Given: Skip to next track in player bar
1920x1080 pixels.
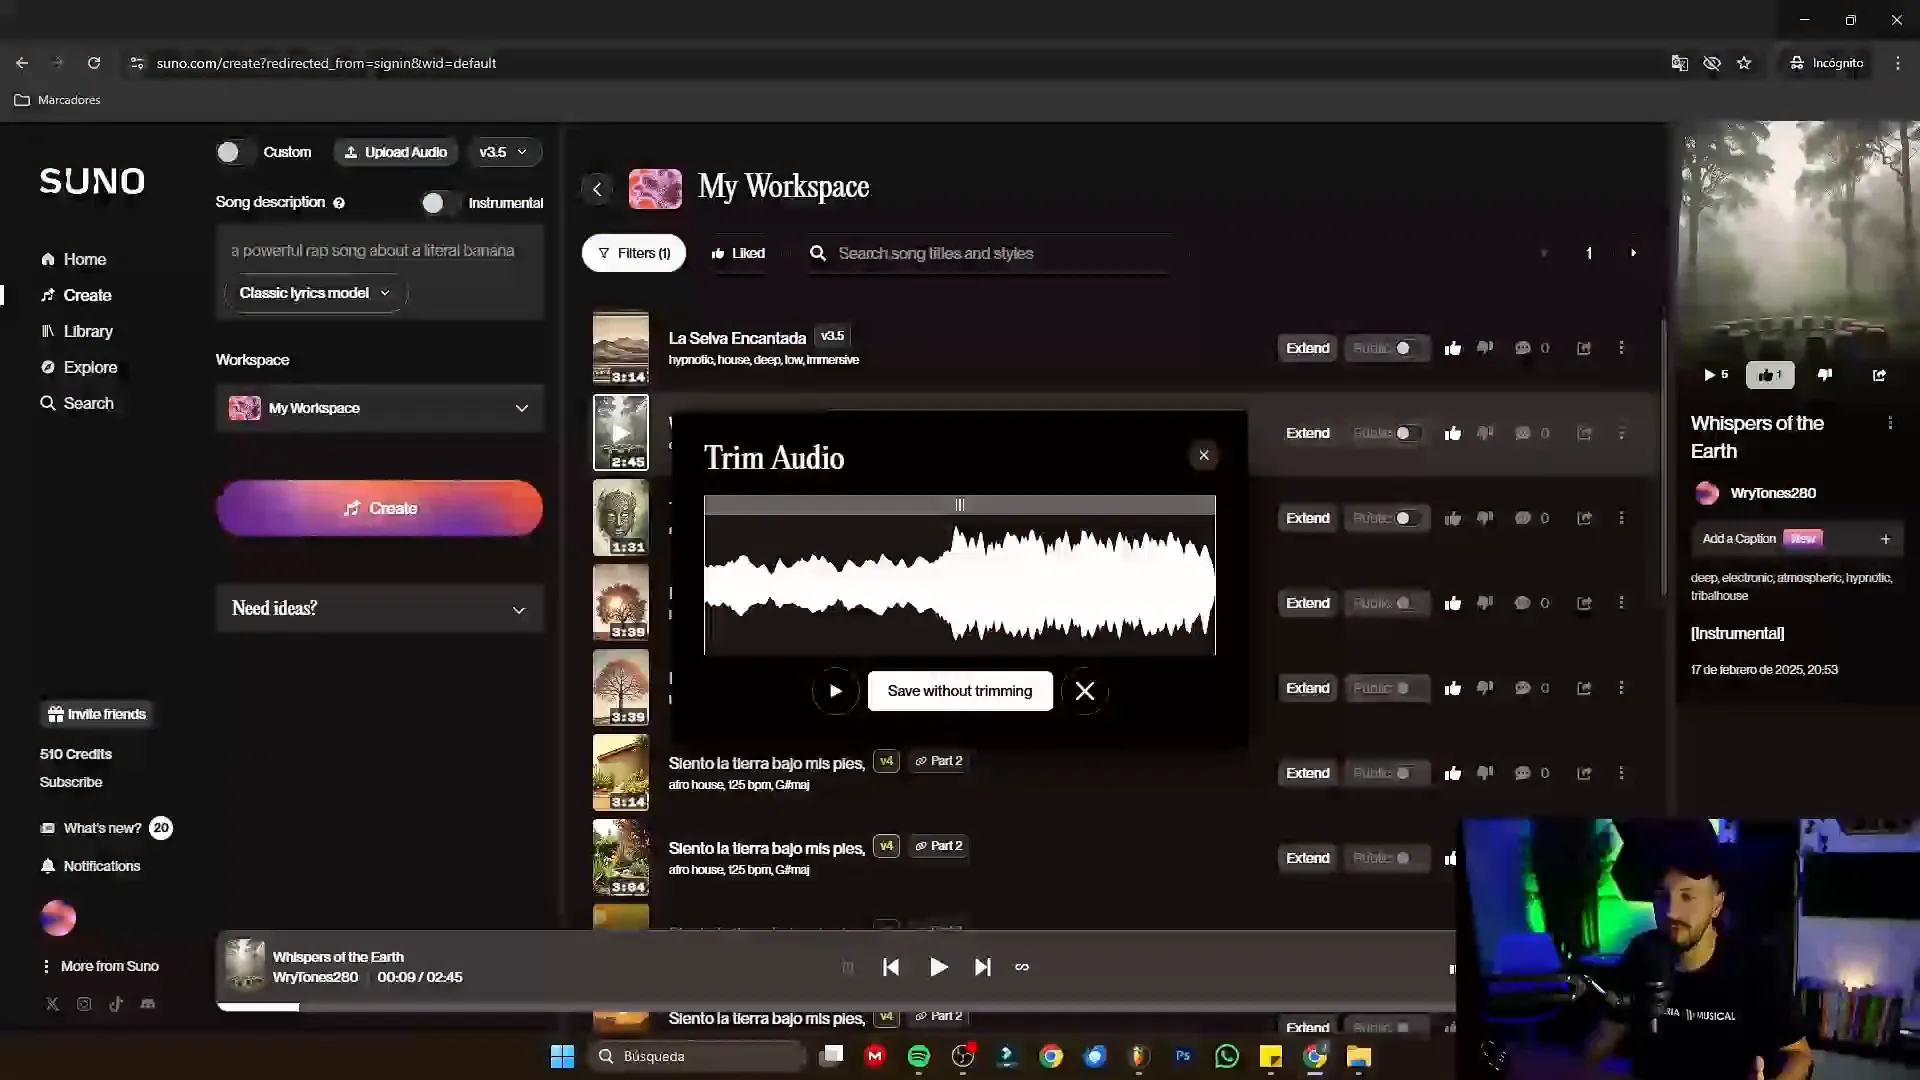Looking at the screenshot, I should (x=983, y=967).
